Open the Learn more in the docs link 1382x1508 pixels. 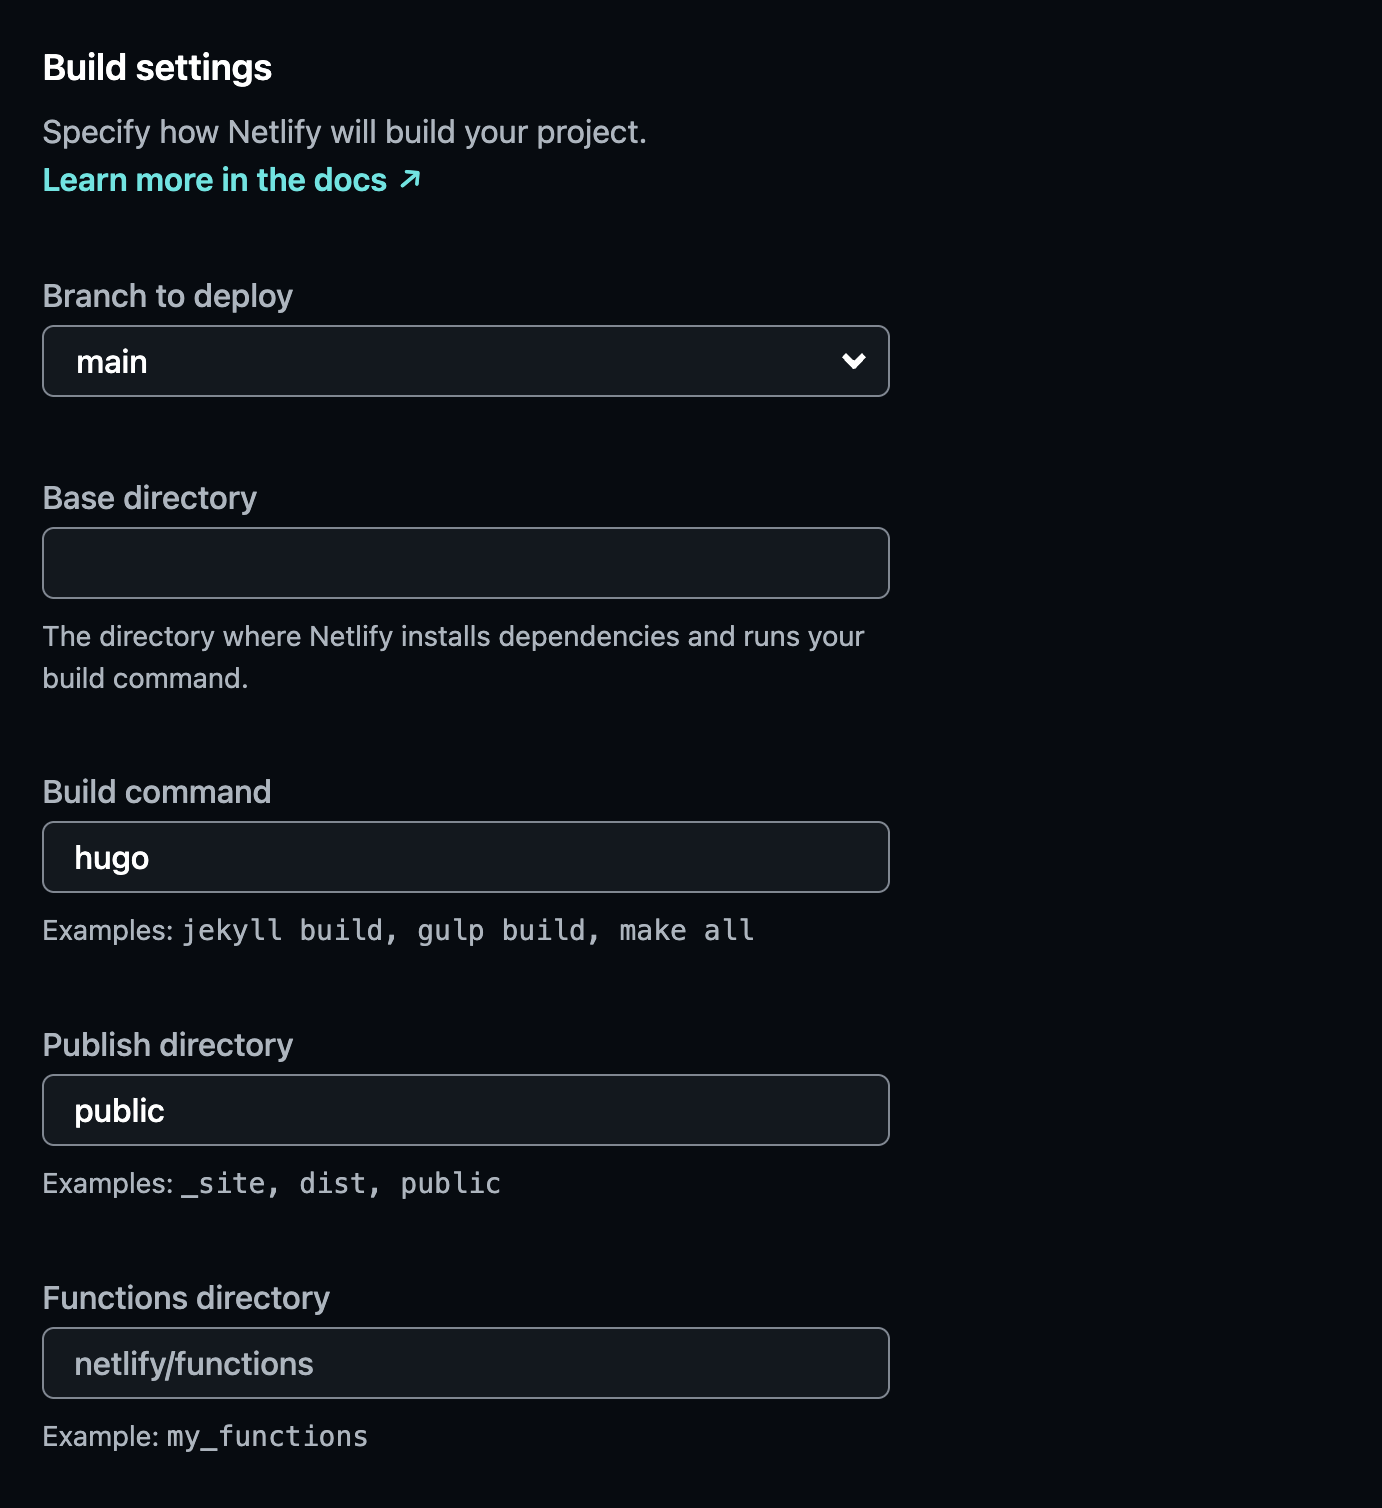tap(215, 180)
